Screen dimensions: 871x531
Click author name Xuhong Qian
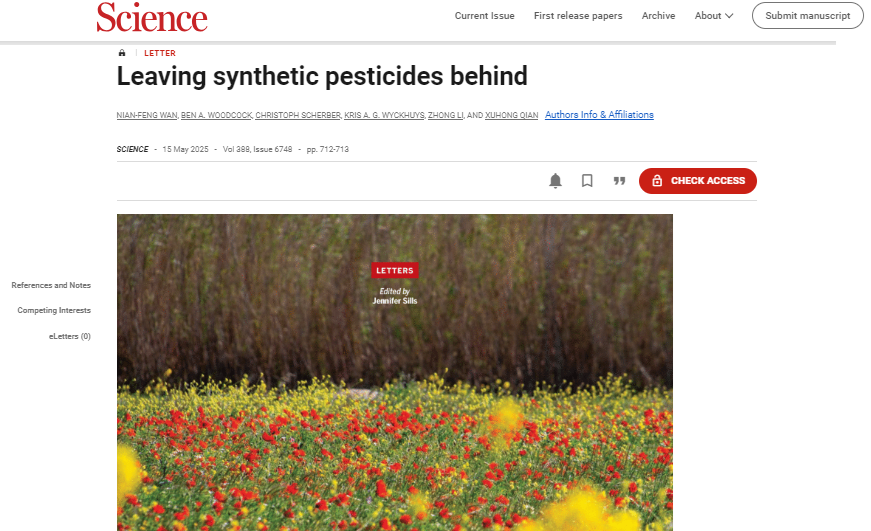(x=510, y=116)
